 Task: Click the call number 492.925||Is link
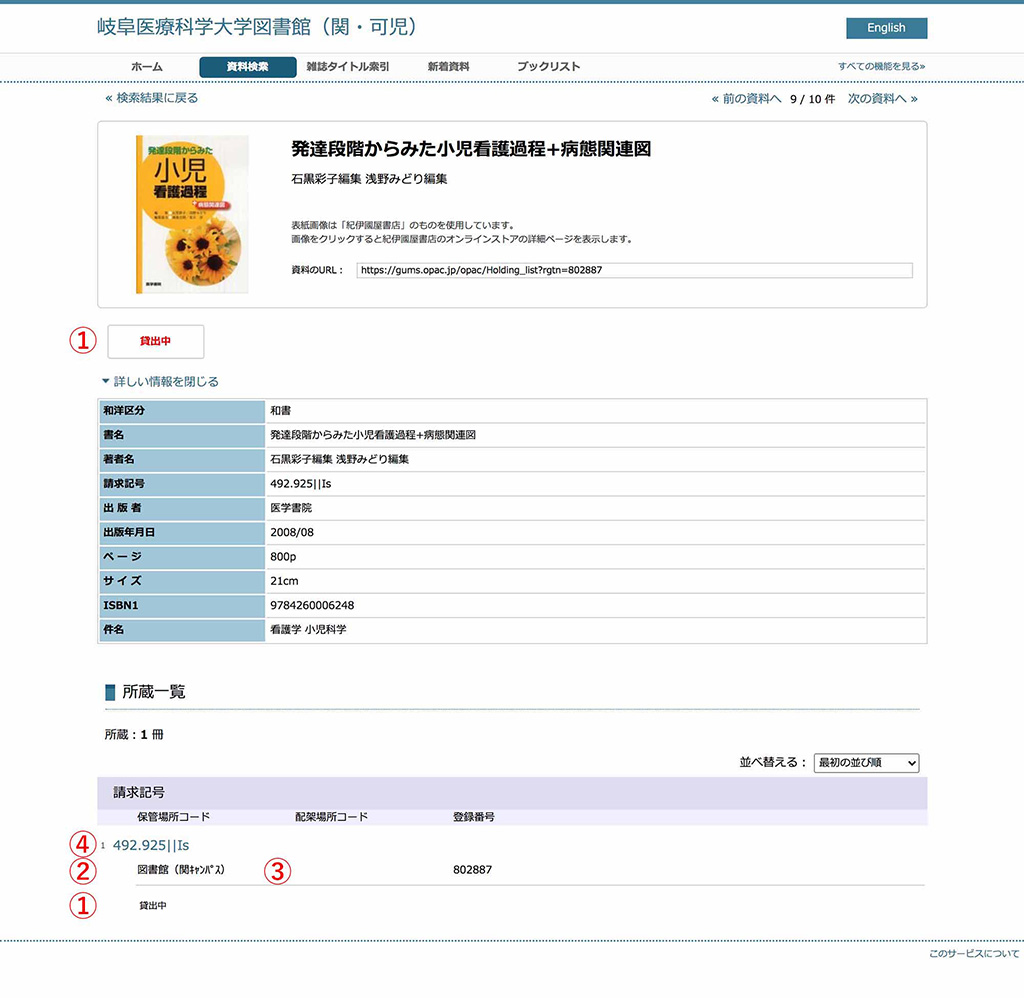tap(151, 846)
